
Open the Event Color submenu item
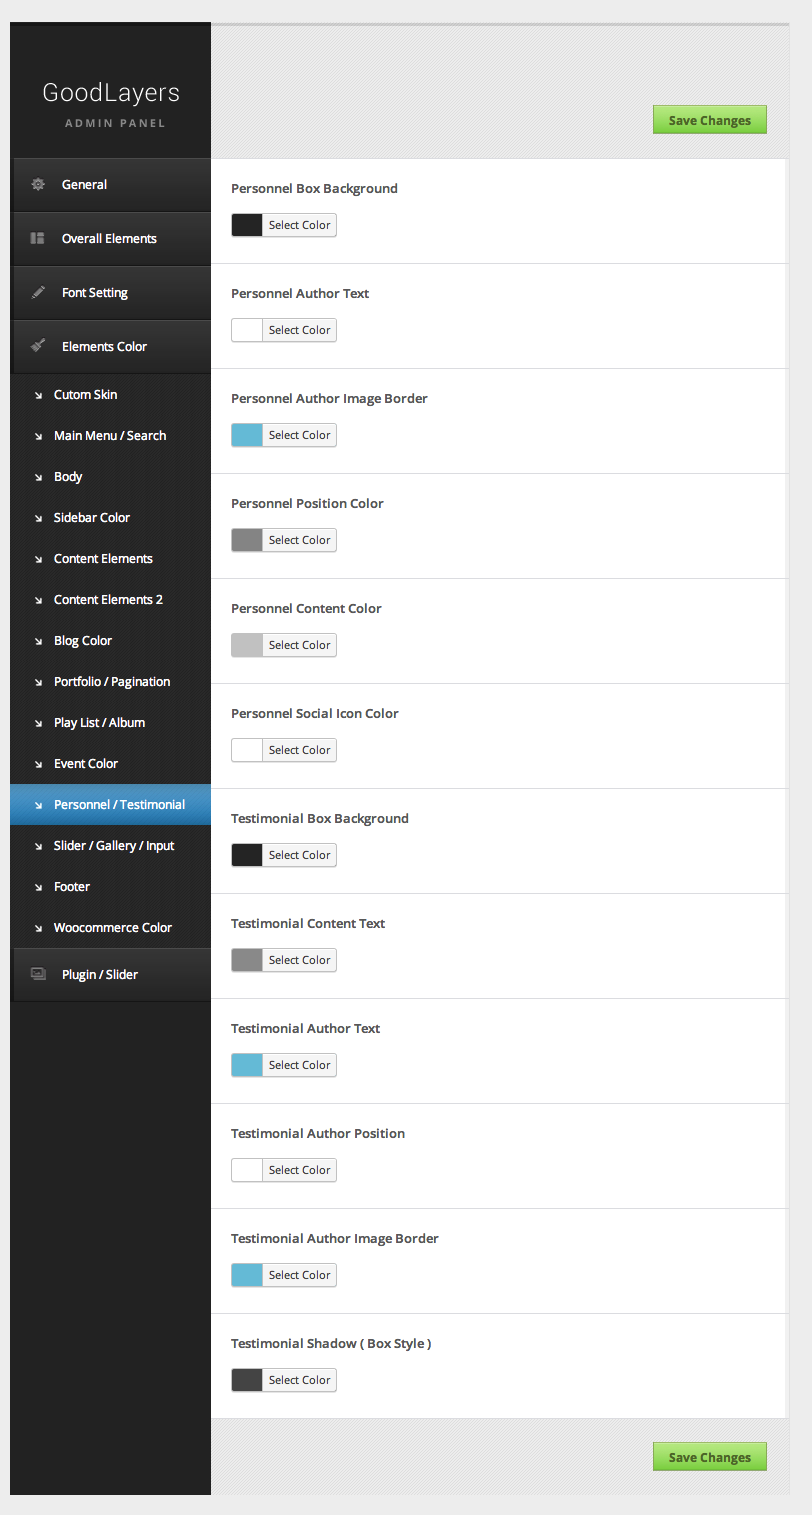point(86,764)
